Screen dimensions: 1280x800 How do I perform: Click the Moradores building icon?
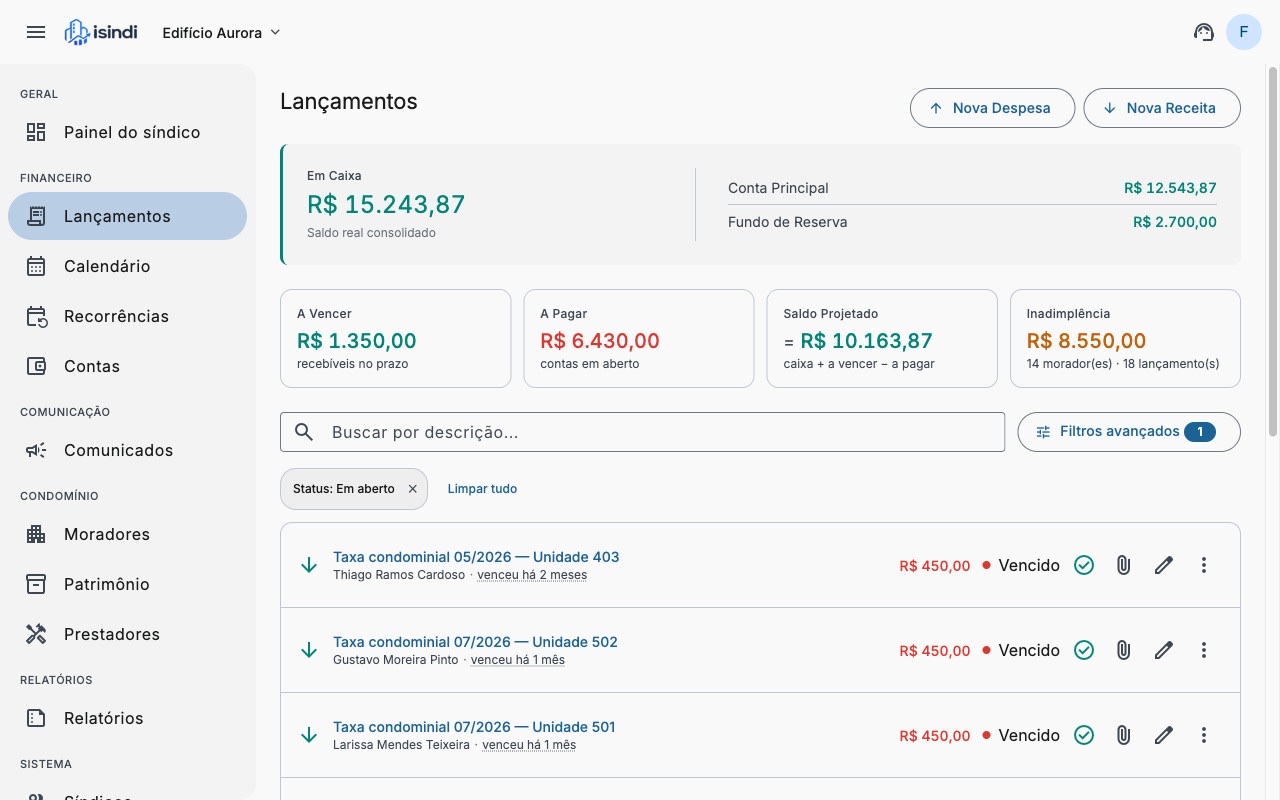tap(36, 534)
